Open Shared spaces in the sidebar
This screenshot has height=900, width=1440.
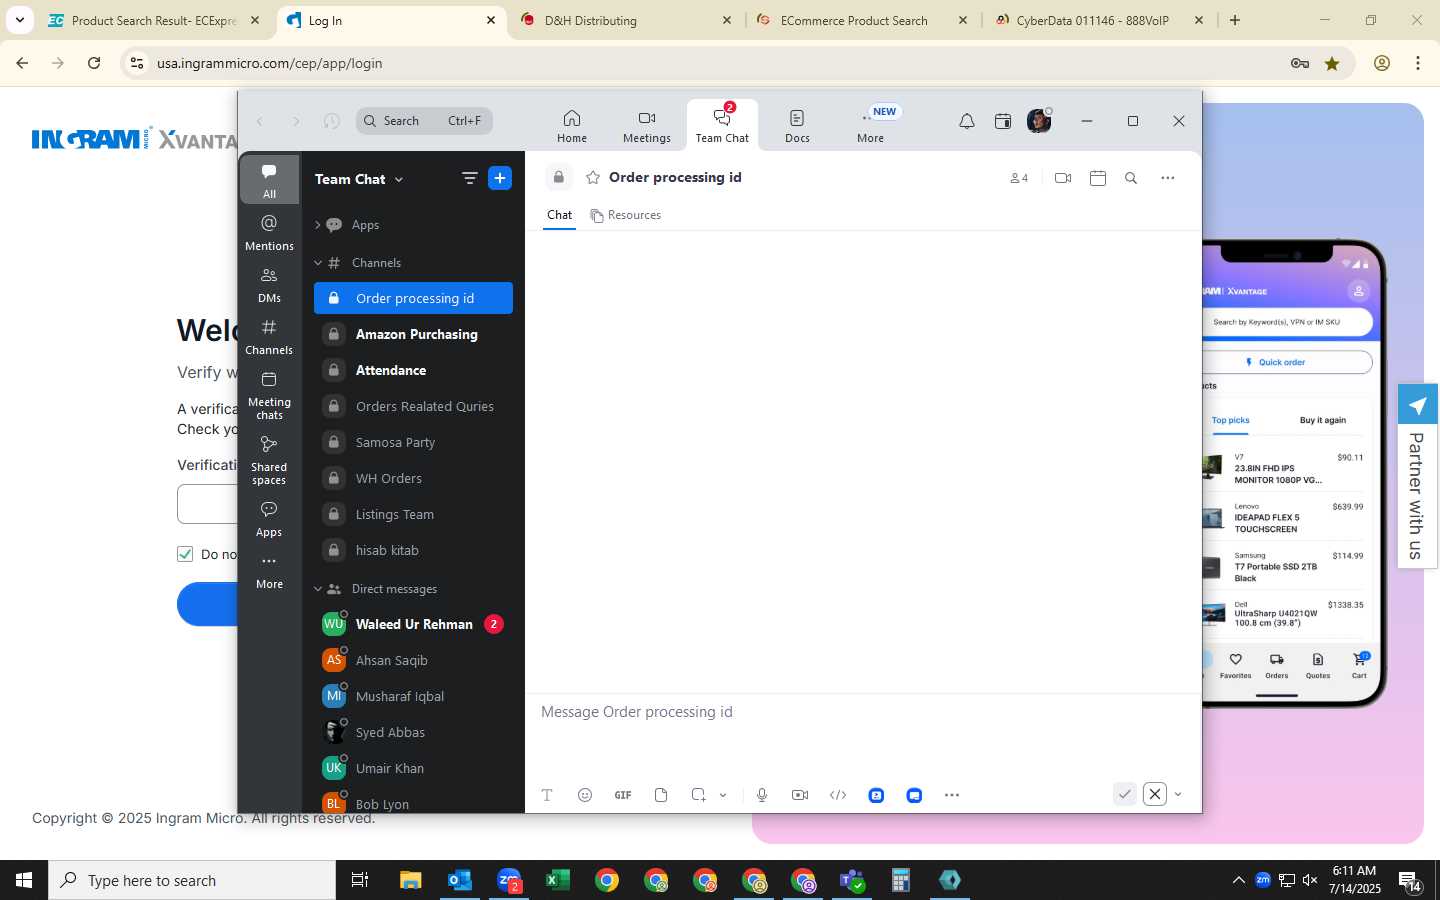[x=269, y=459]
